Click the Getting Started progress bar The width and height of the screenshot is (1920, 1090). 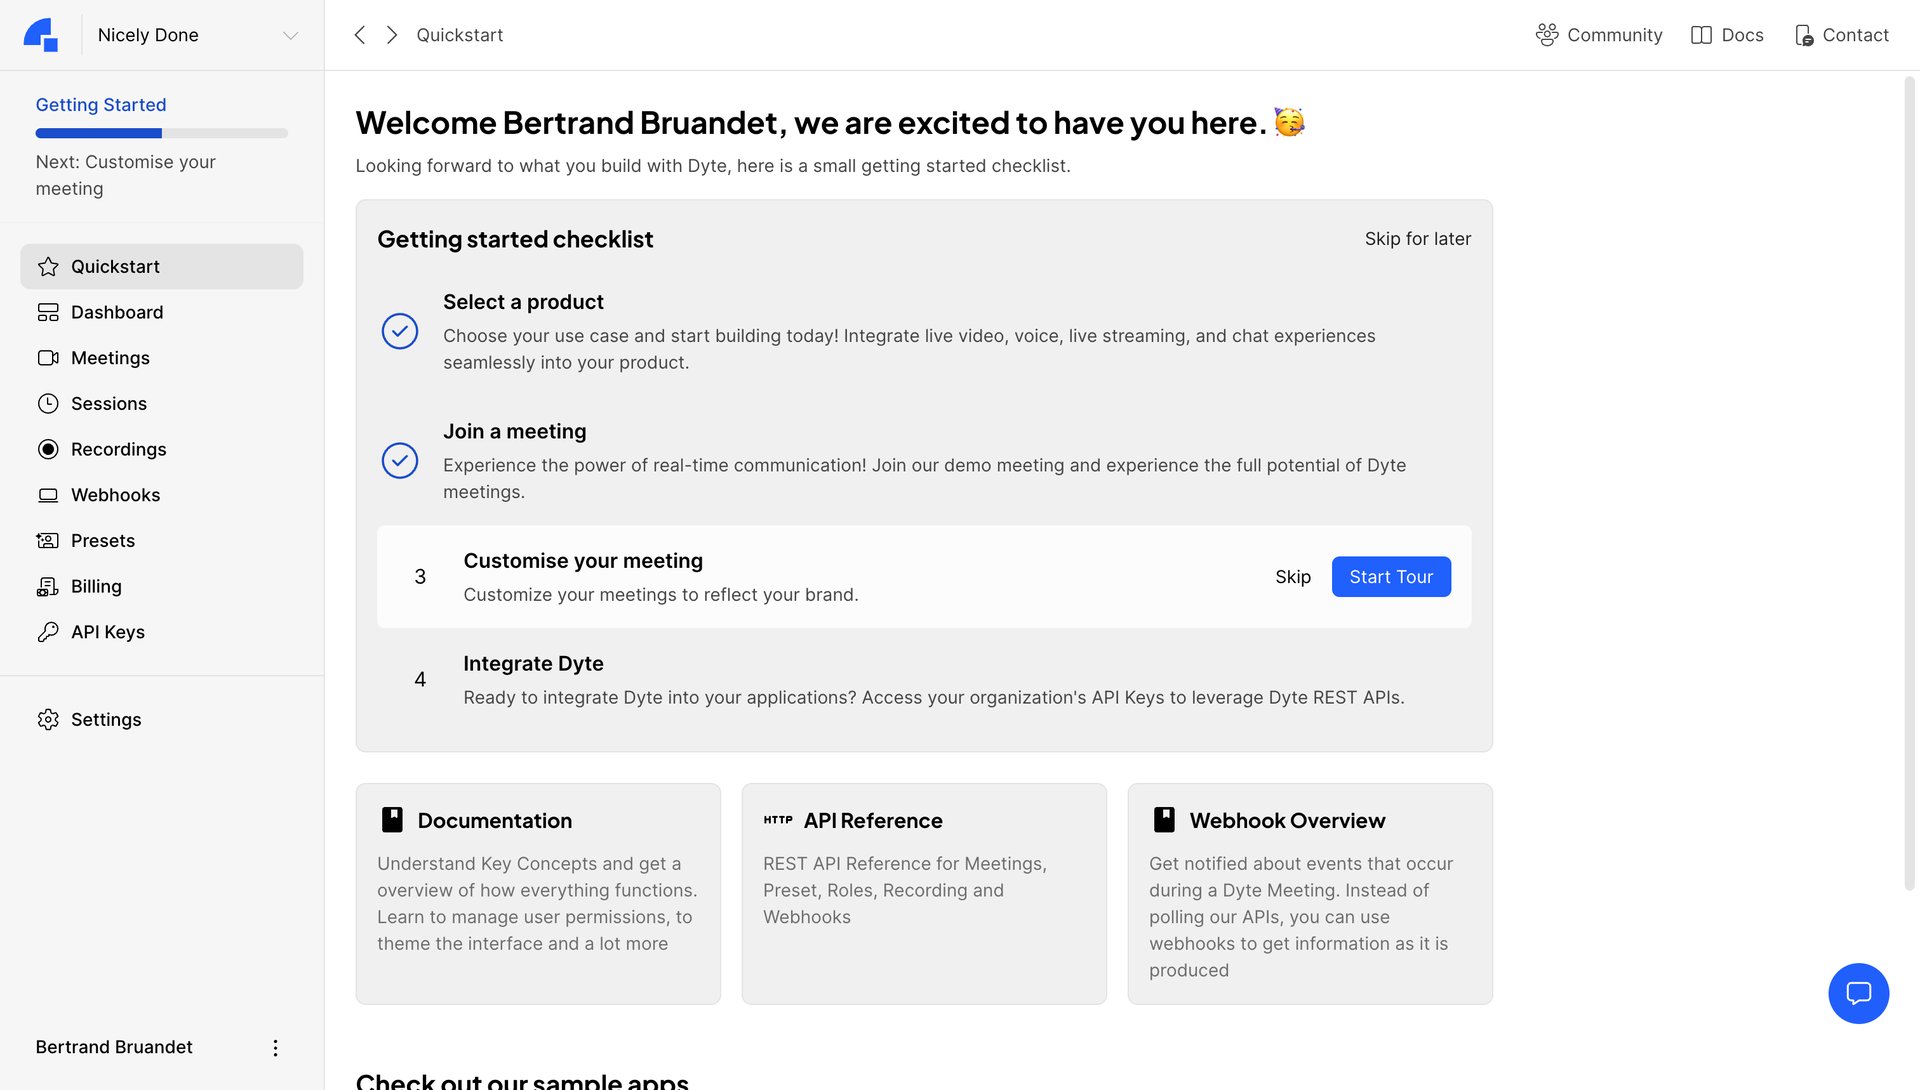(162, 133)
